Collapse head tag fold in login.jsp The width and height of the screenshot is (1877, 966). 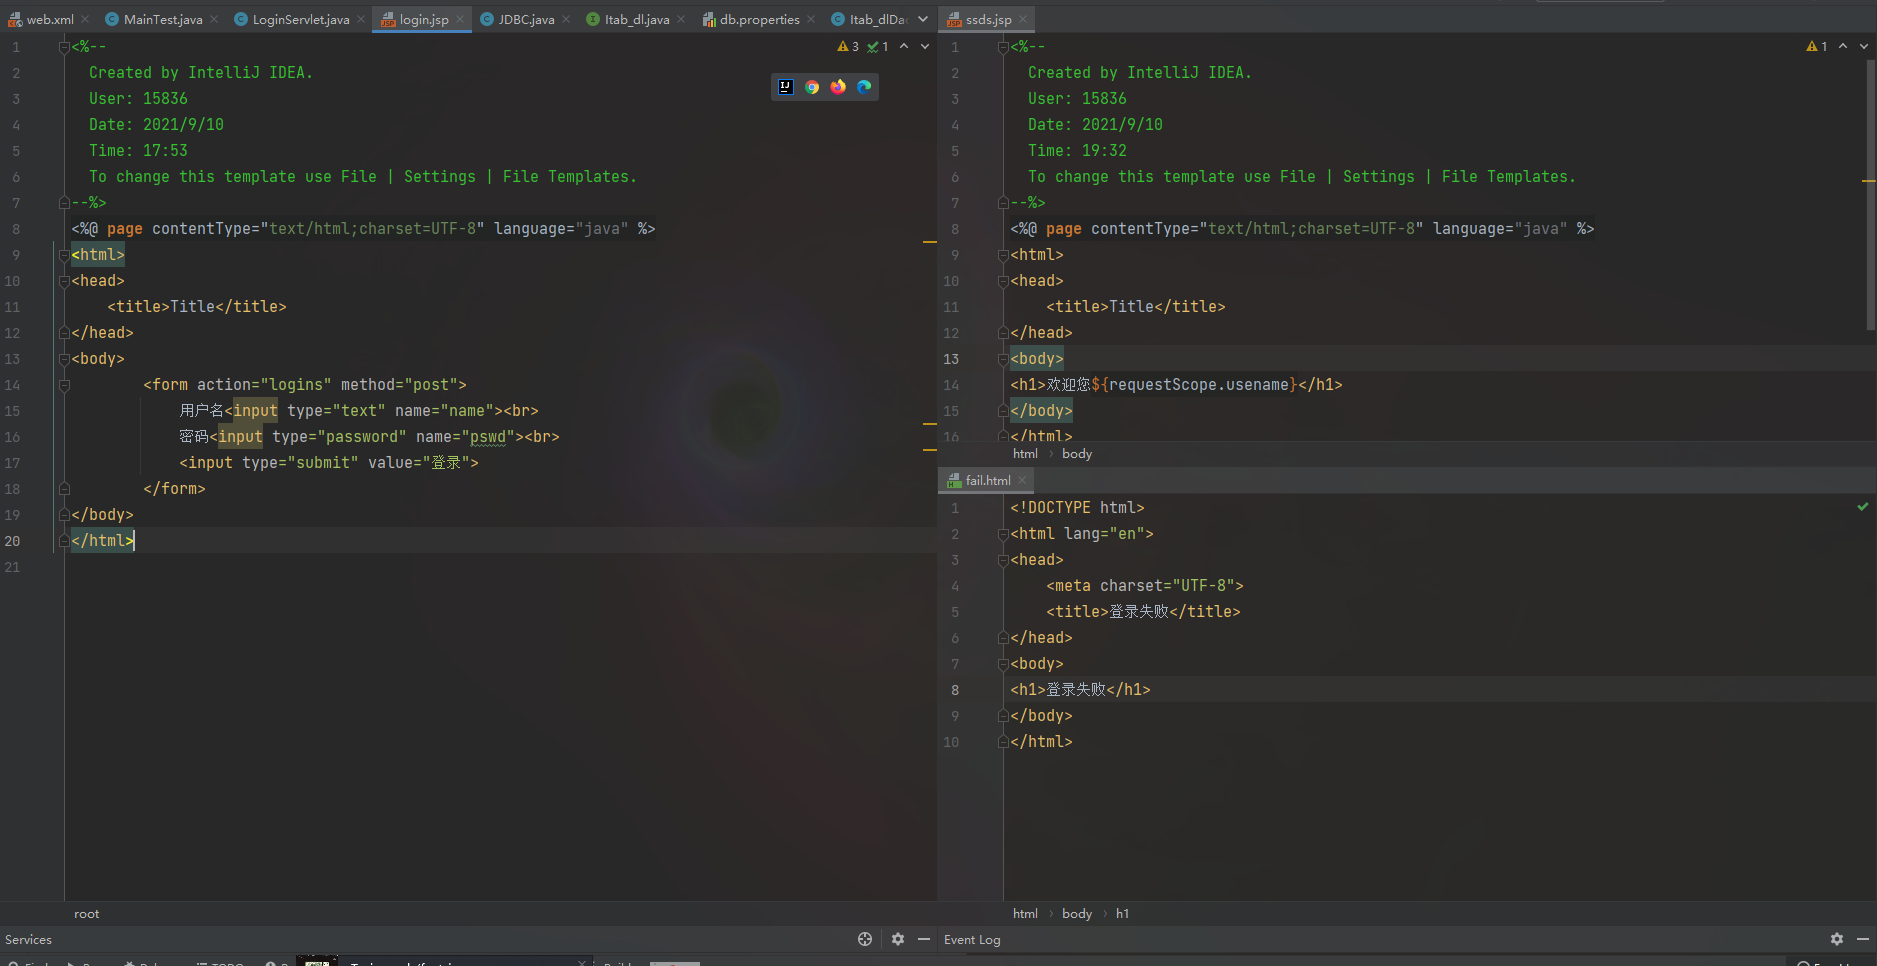[64, 281]
